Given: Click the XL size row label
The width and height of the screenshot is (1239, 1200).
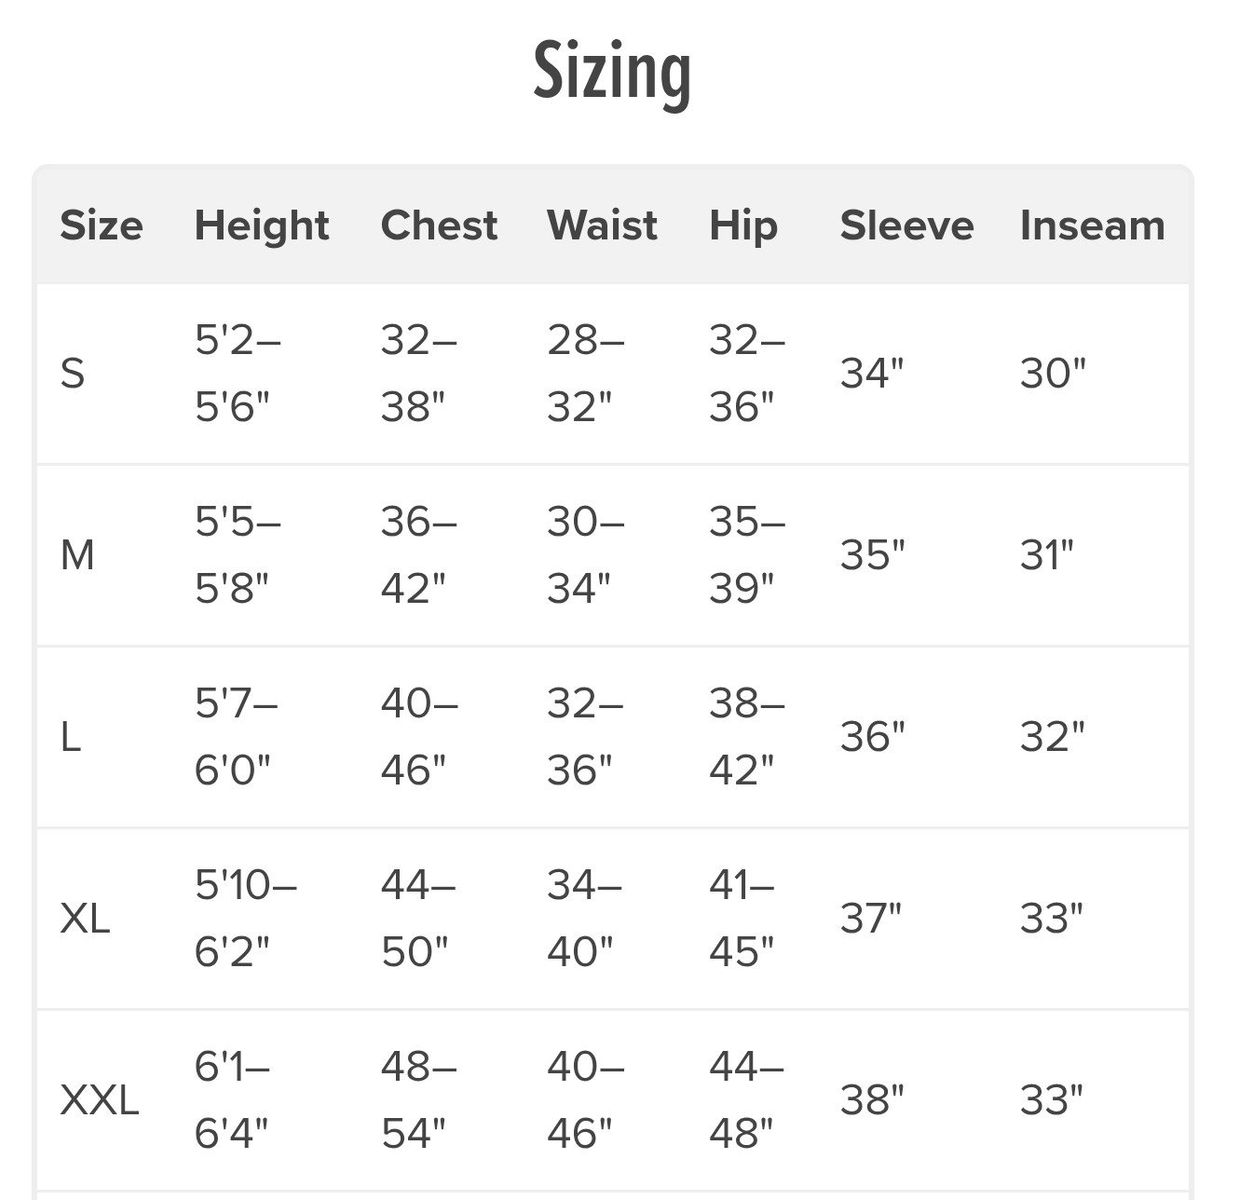Looking at the screenshot, I should pos(85,918).
